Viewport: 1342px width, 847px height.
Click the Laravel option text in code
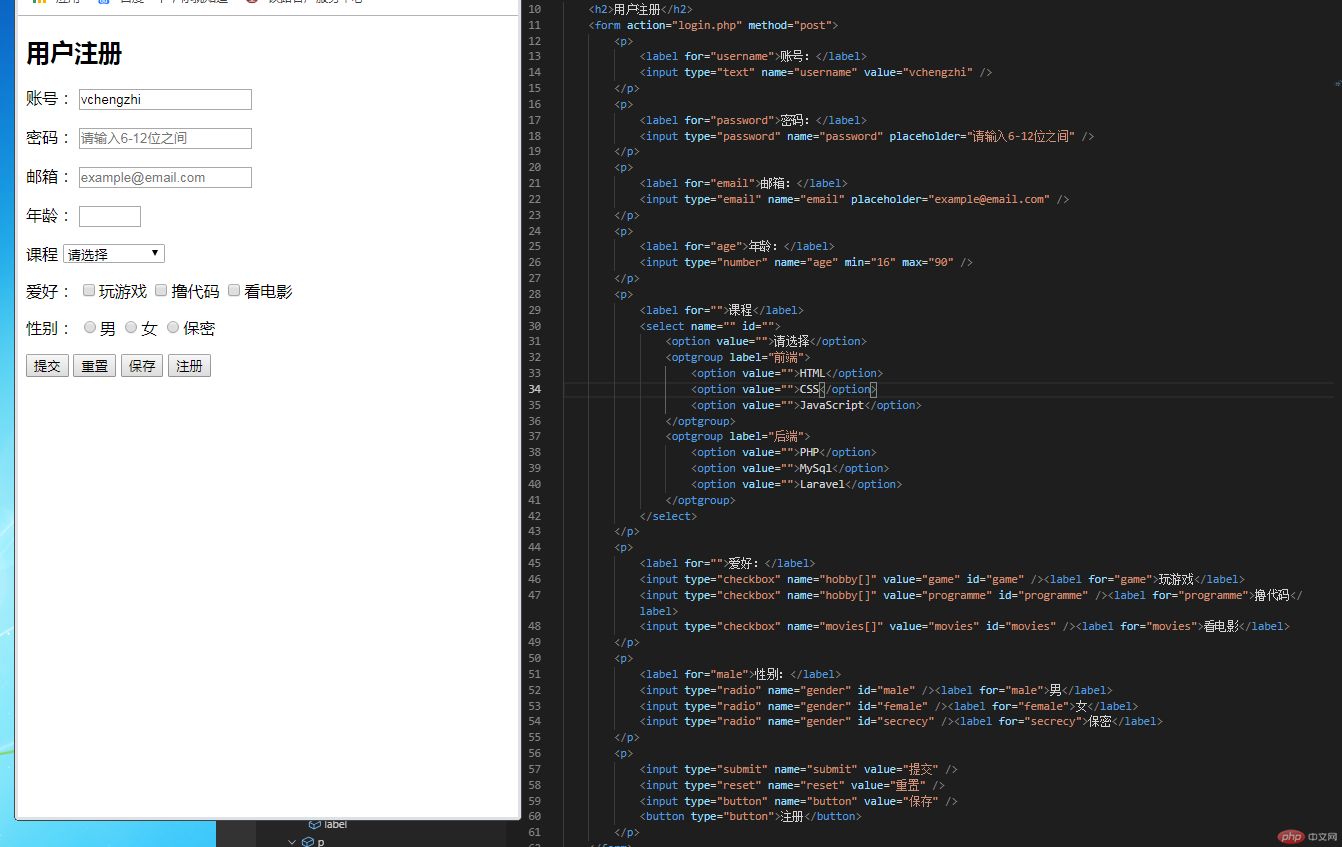click(822, 484)
